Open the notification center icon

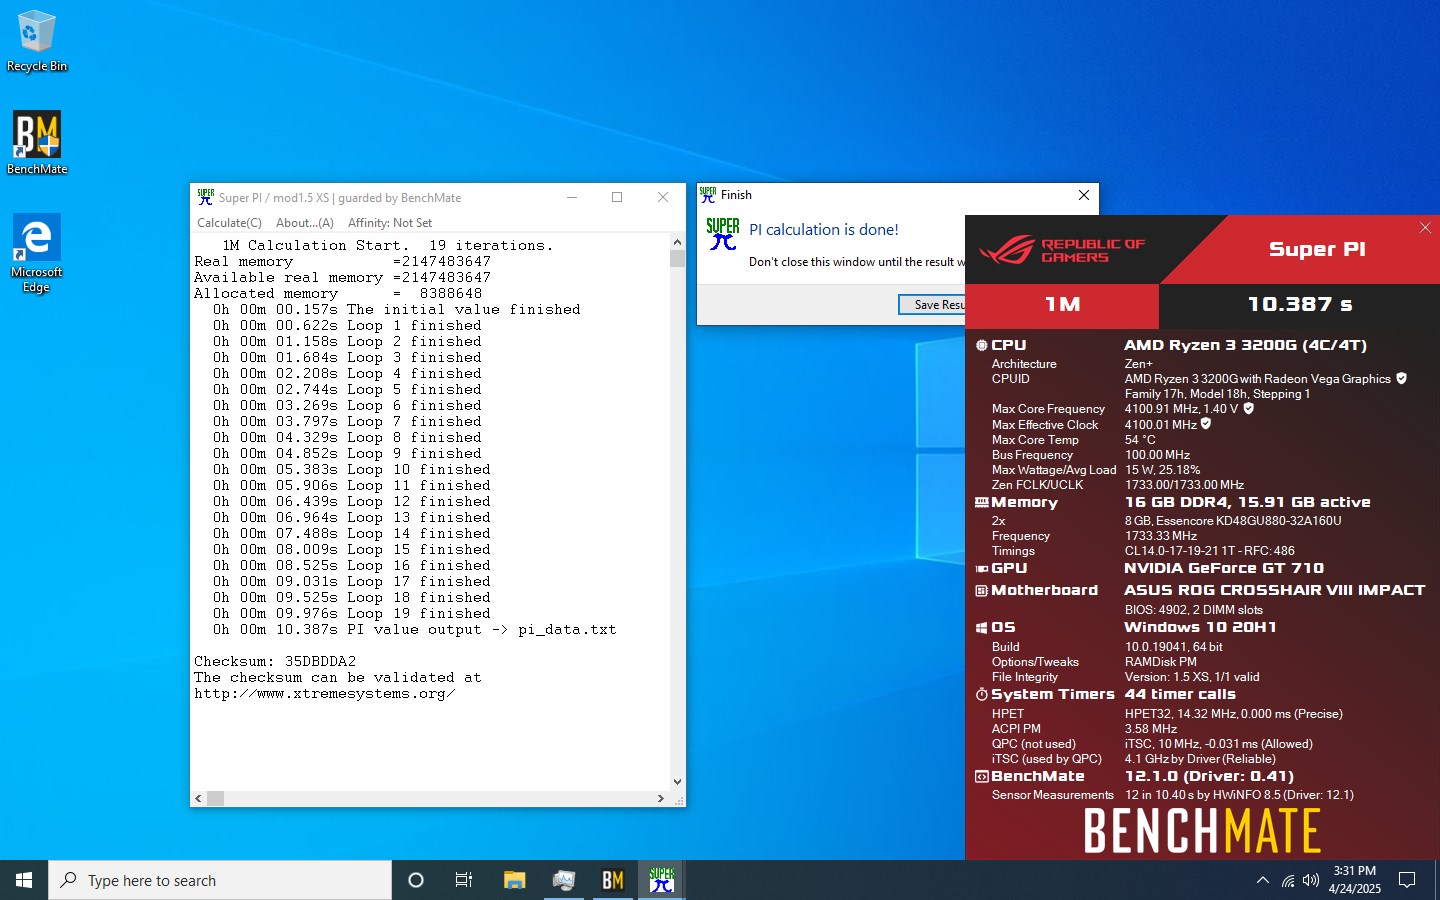point(1407,880)
